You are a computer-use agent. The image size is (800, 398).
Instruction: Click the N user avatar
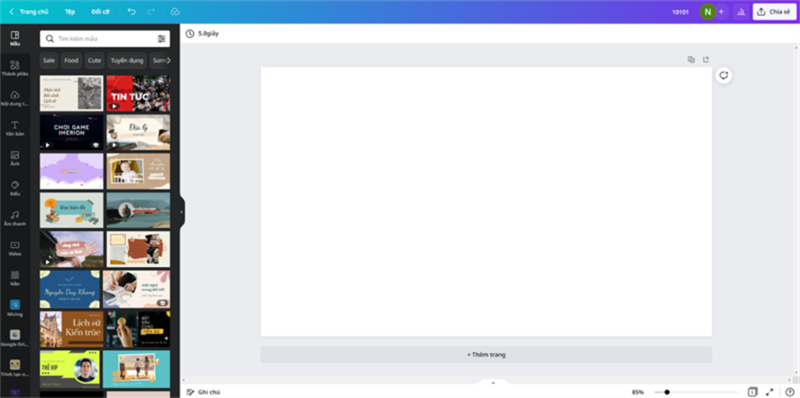pos(708,12)
